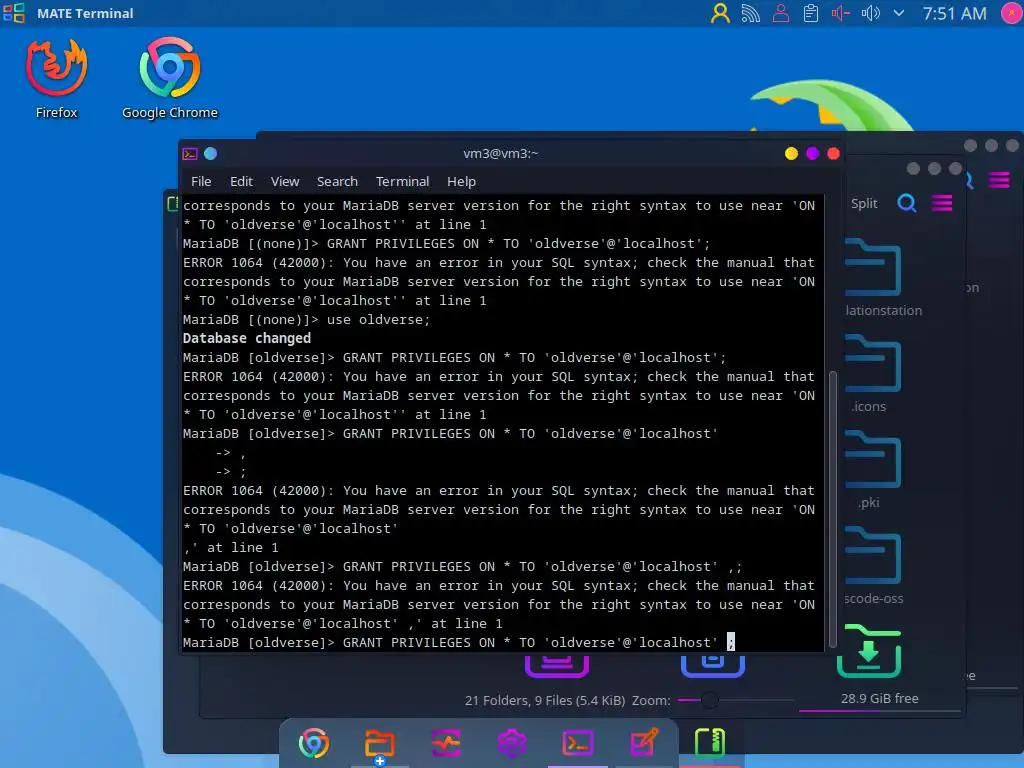Open the .icons folder in file manager
1024x768 pixels.
[872, 374]
